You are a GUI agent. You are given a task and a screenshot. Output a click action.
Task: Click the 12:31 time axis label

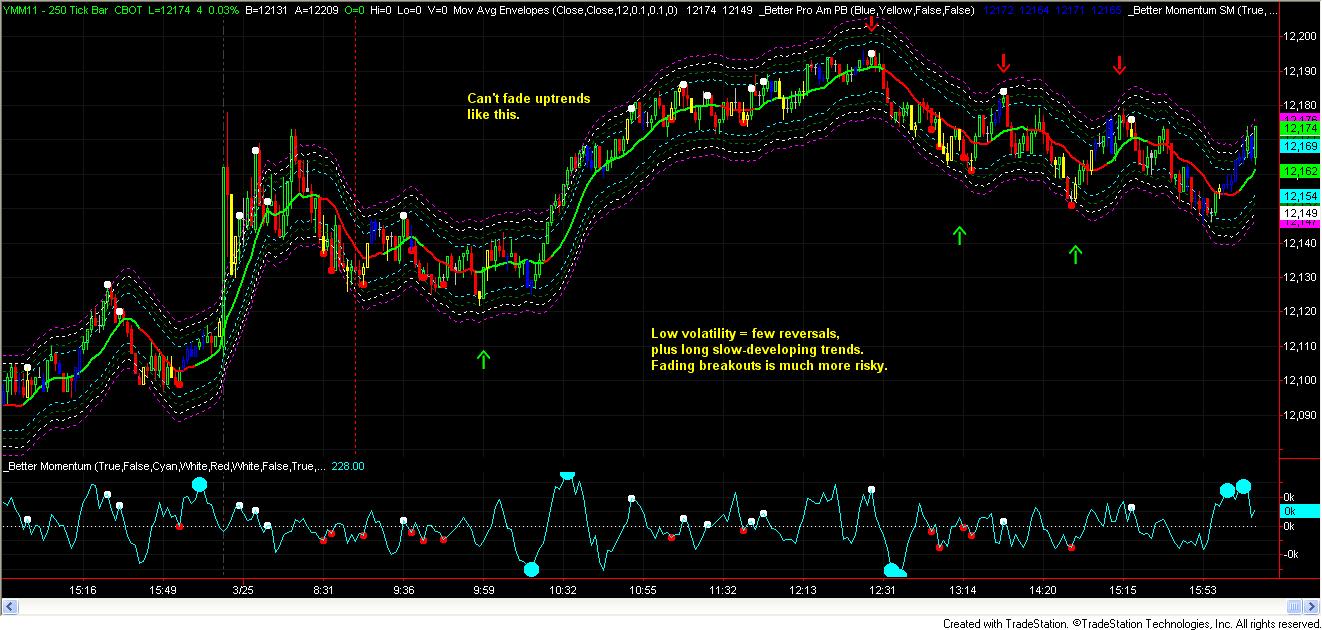pyautogui.click(x=883, y=591)
